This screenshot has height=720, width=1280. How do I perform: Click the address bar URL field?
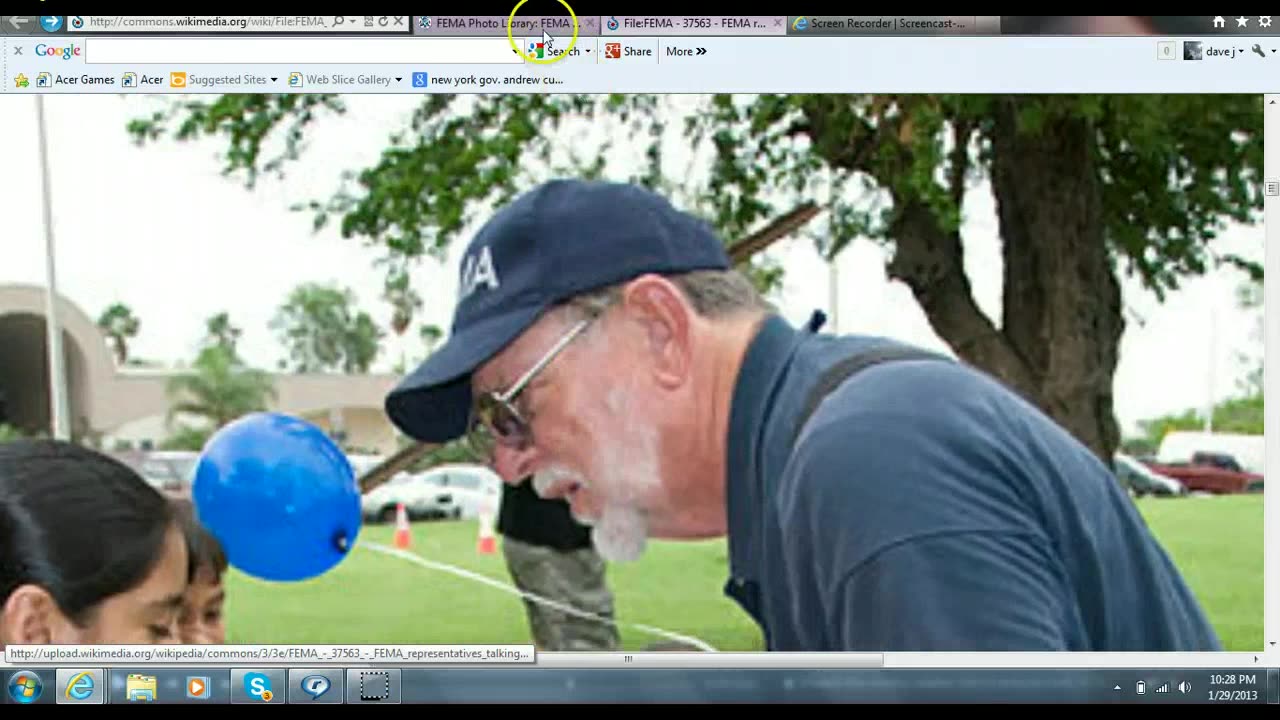(x=208, y=22)
